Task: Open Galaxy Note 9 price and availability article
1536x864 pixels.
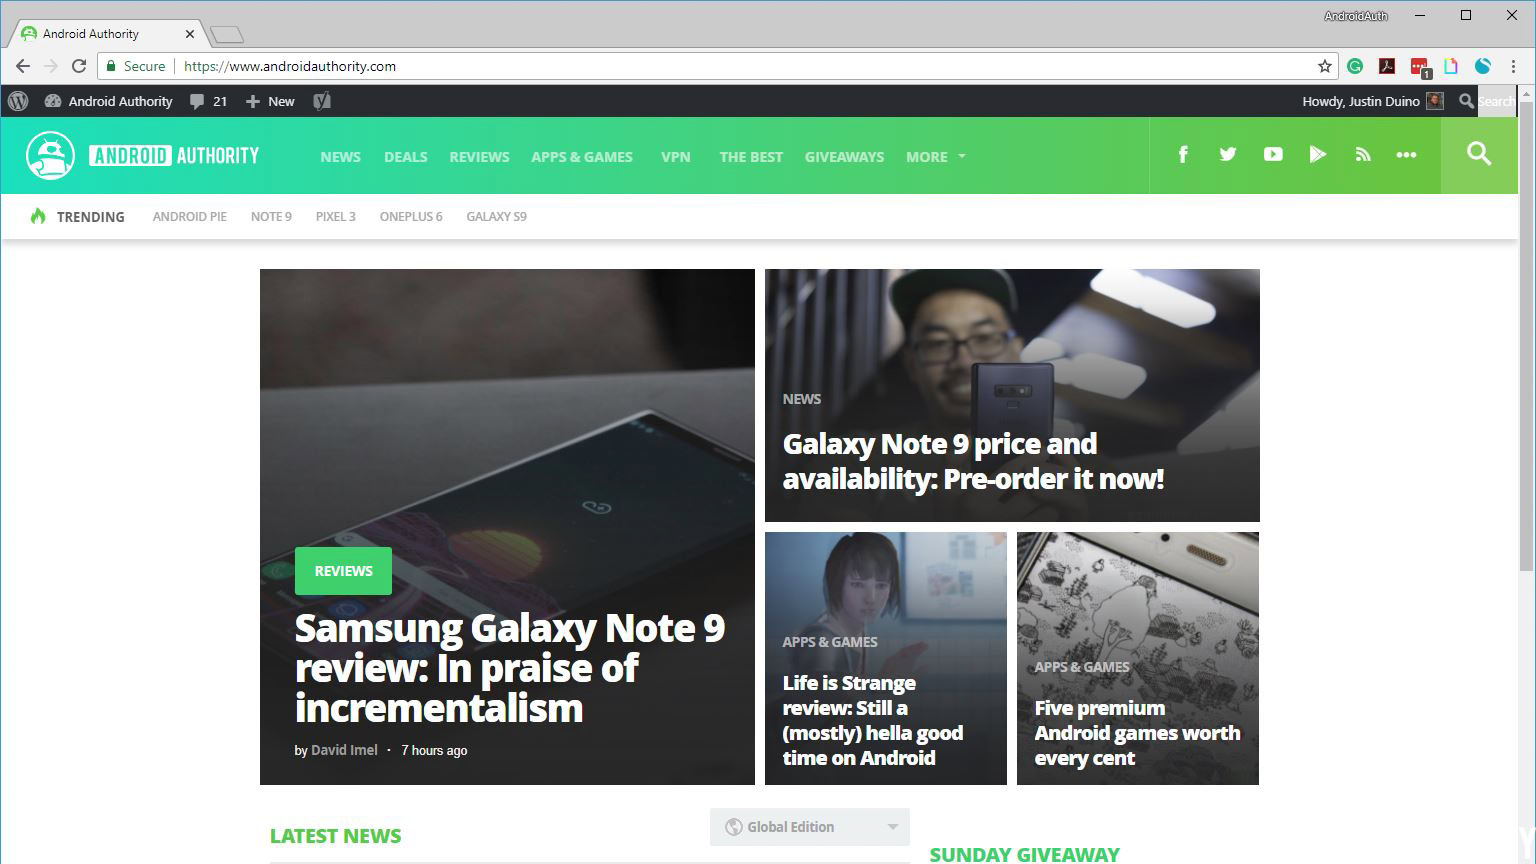Action: coord(973,461)
